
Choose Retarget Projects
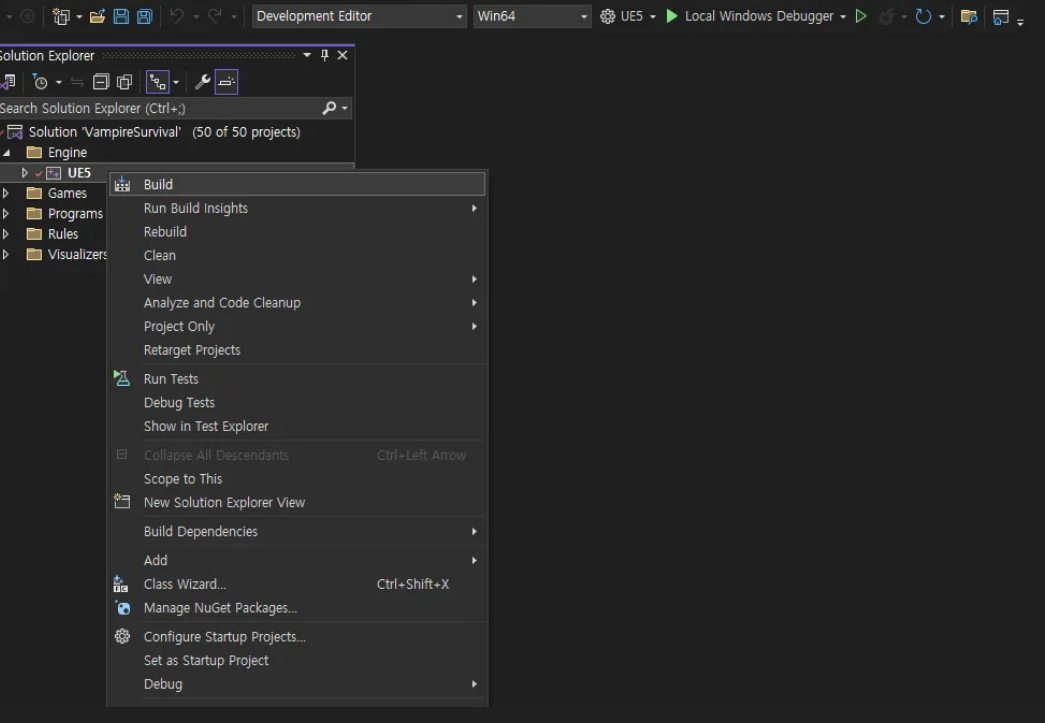(297, 350)
